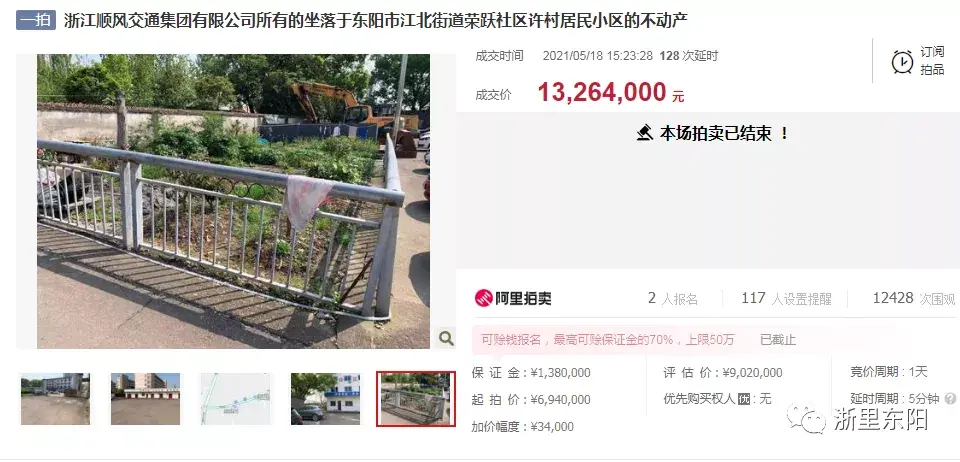Image resolution: width=960 pixels, height=462 pixels.
Task: Click the 117 人设置提醒 counter
Action: click(x=786, y=299)
